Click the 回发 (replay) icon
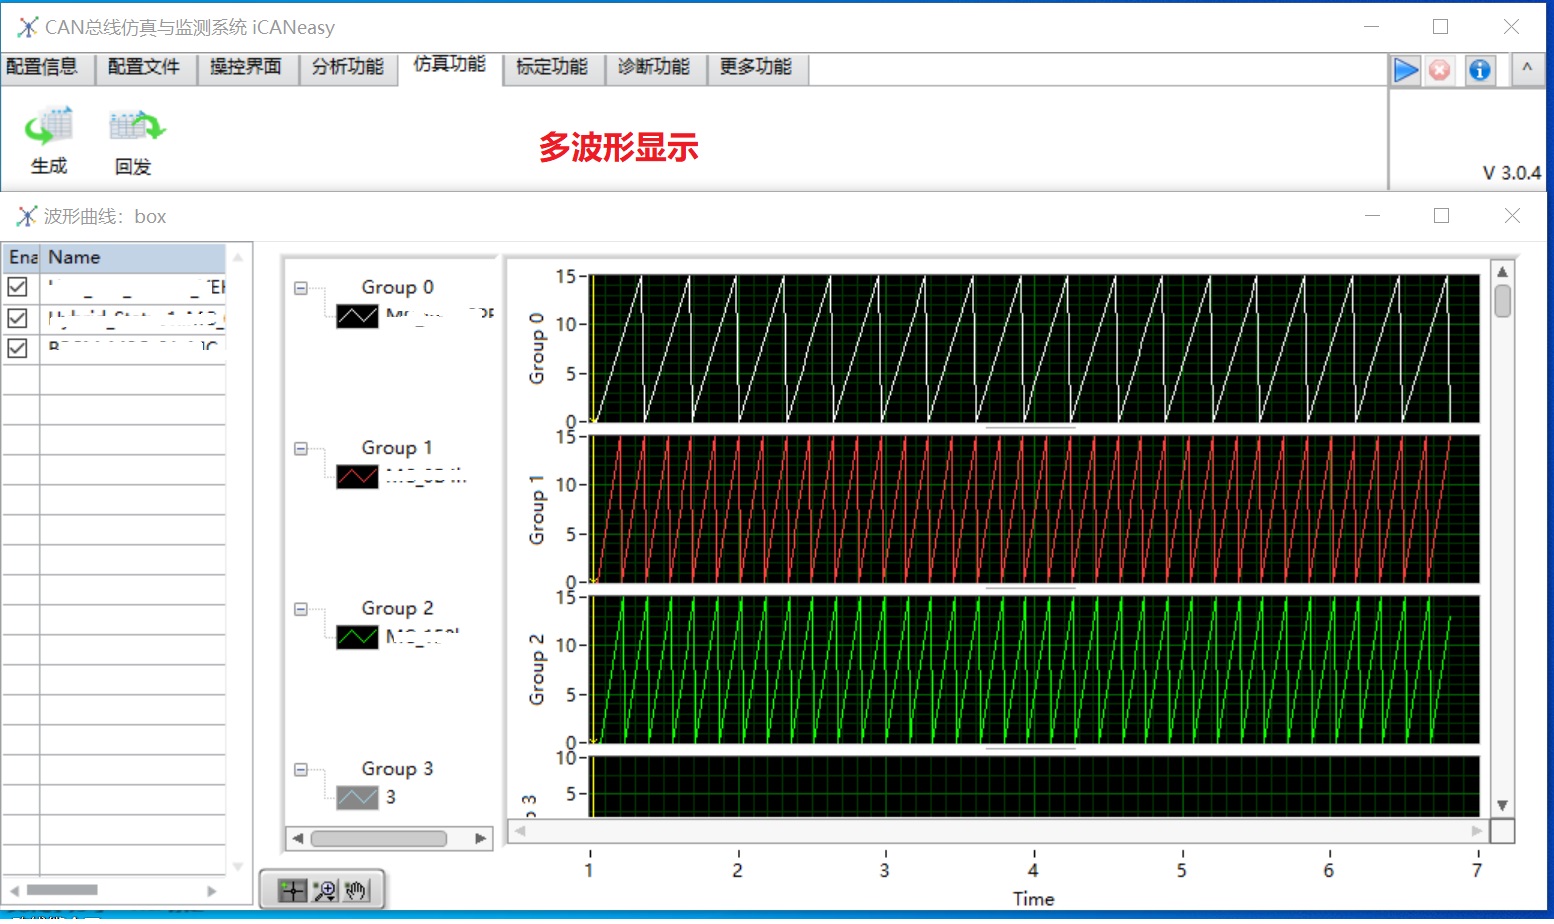The image size is (1554, 924). pyautogui.click(x=135, y=127)
